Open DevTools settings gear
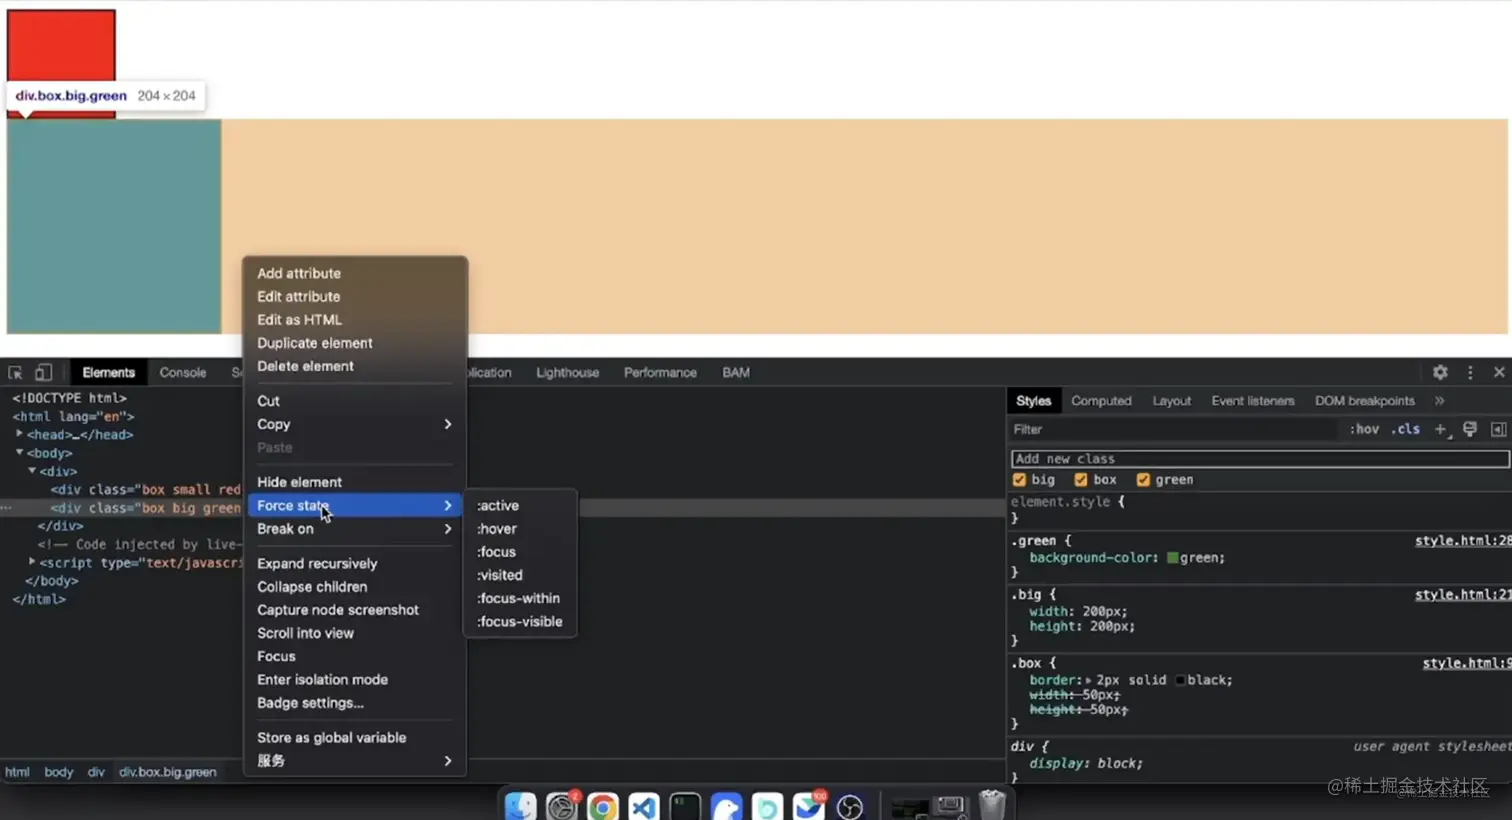The width and height of the screenshot is (1512, 820). tap(1440, 372)
